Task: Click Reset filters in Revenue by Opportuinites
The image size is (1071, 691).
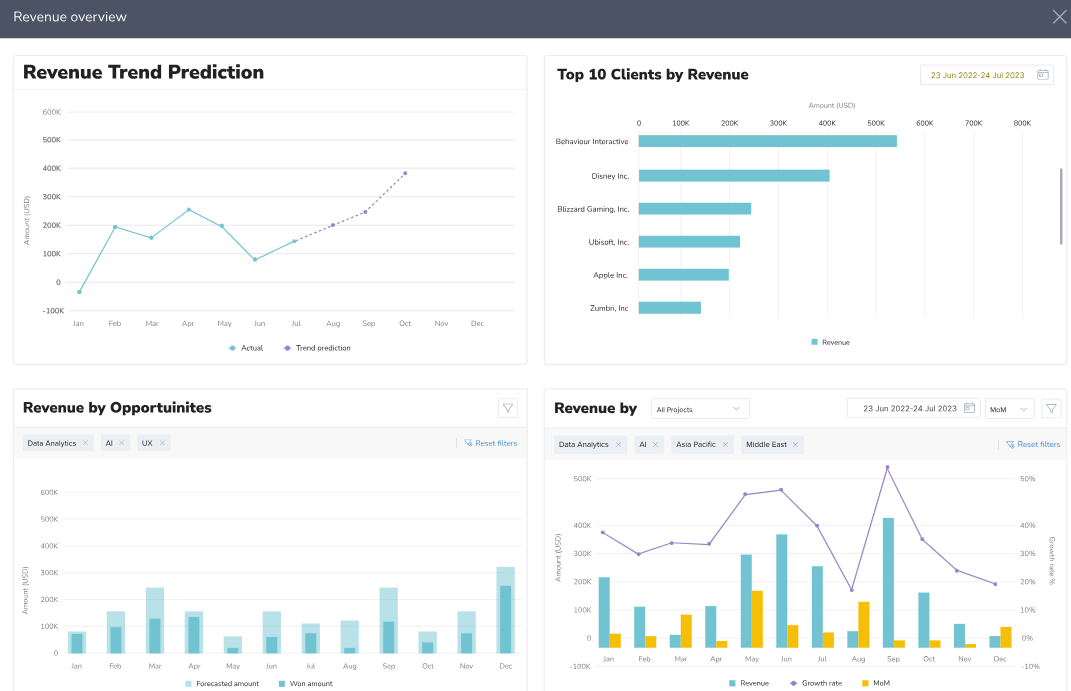Action: point(489,443)
